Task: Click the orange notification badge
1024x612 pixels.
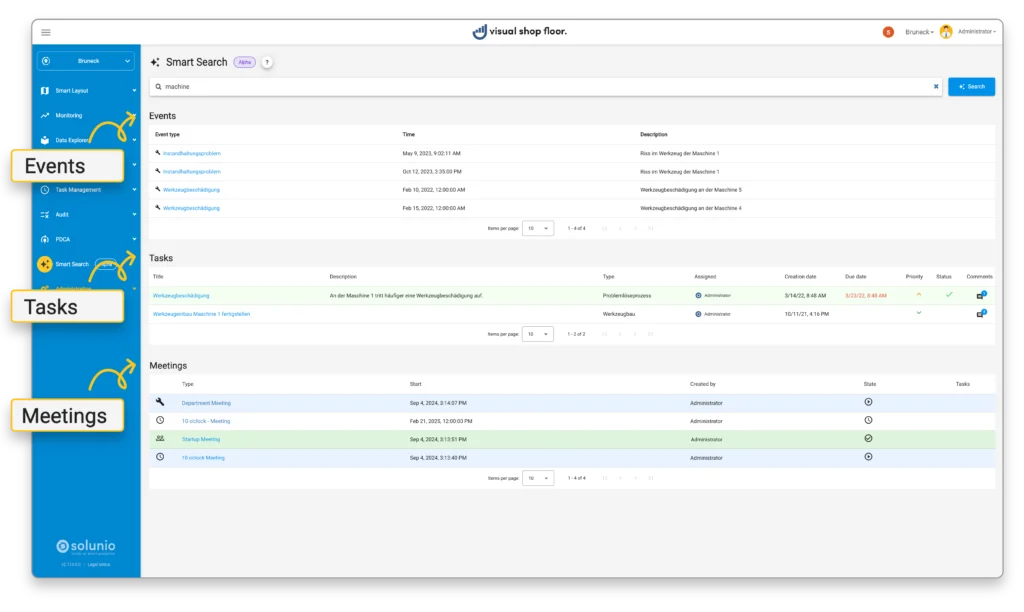Action: pyautogui.click(x=888, y=32)
